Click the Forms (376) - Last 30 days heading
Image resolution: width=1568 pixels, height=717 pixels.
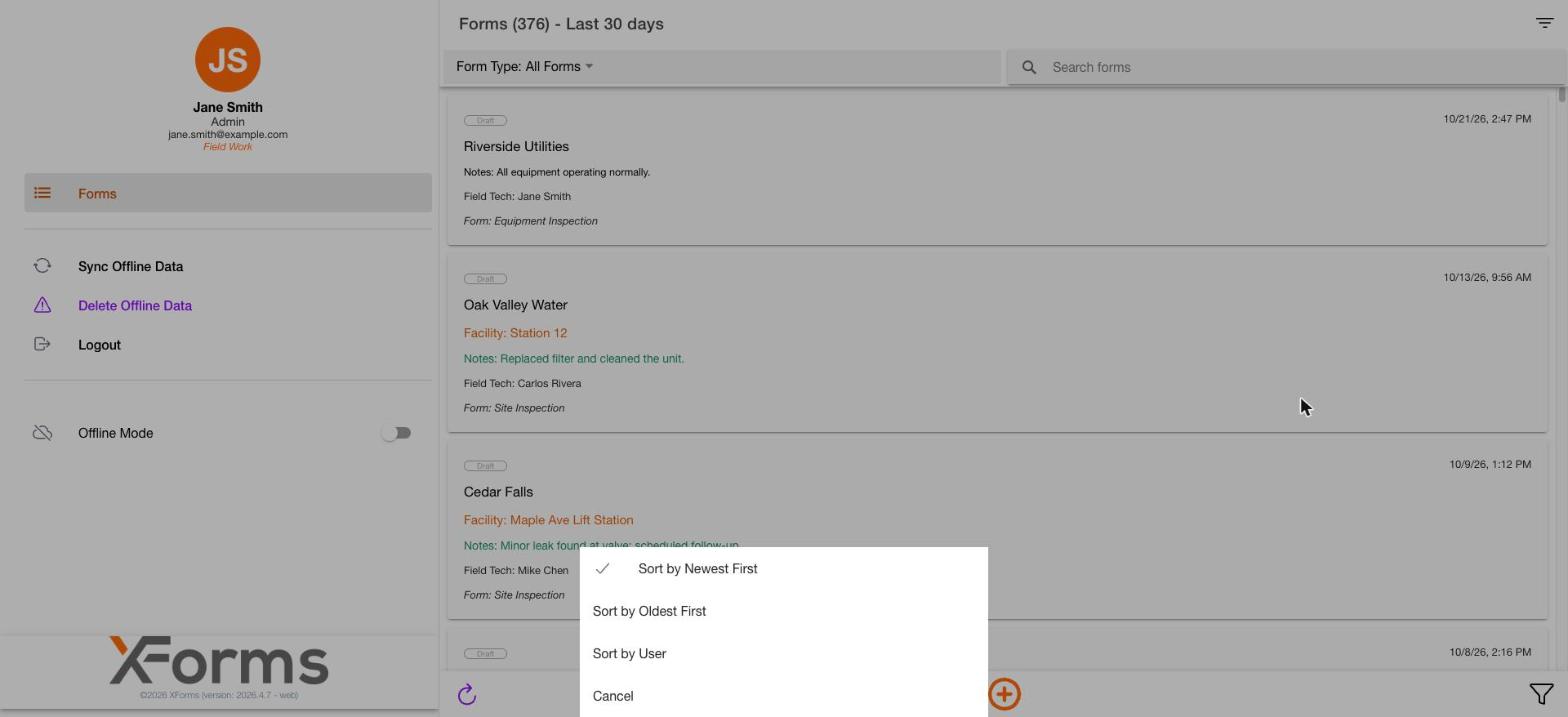coord(561,24)
